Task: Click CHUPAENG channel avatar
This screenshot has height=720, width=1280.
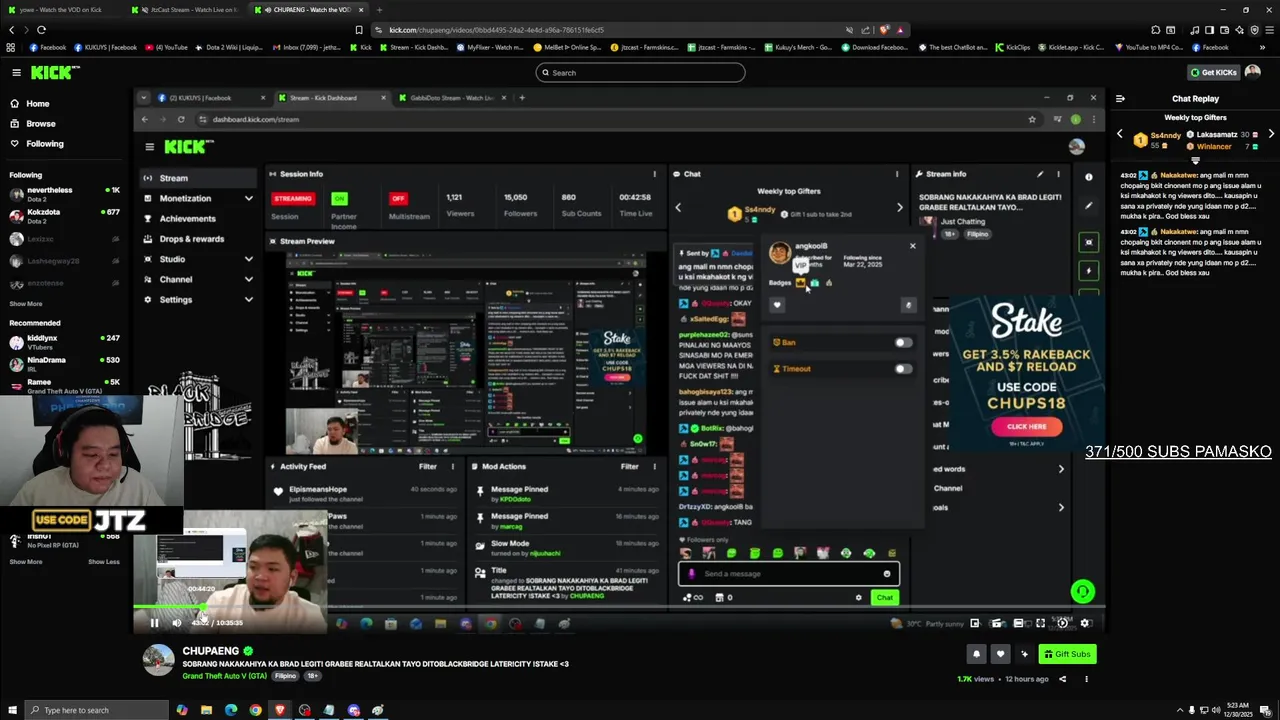Action: [158, 660]
